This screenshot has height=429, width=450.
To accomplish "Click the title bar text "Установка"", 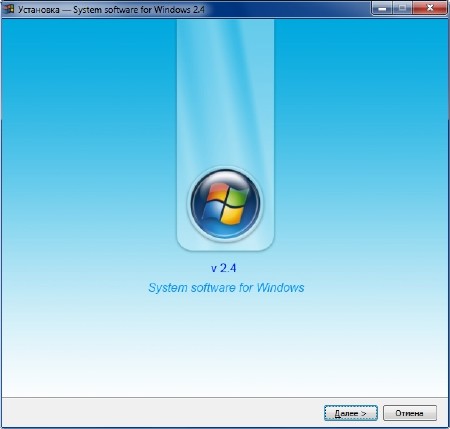I will click(x=39, y=10).
